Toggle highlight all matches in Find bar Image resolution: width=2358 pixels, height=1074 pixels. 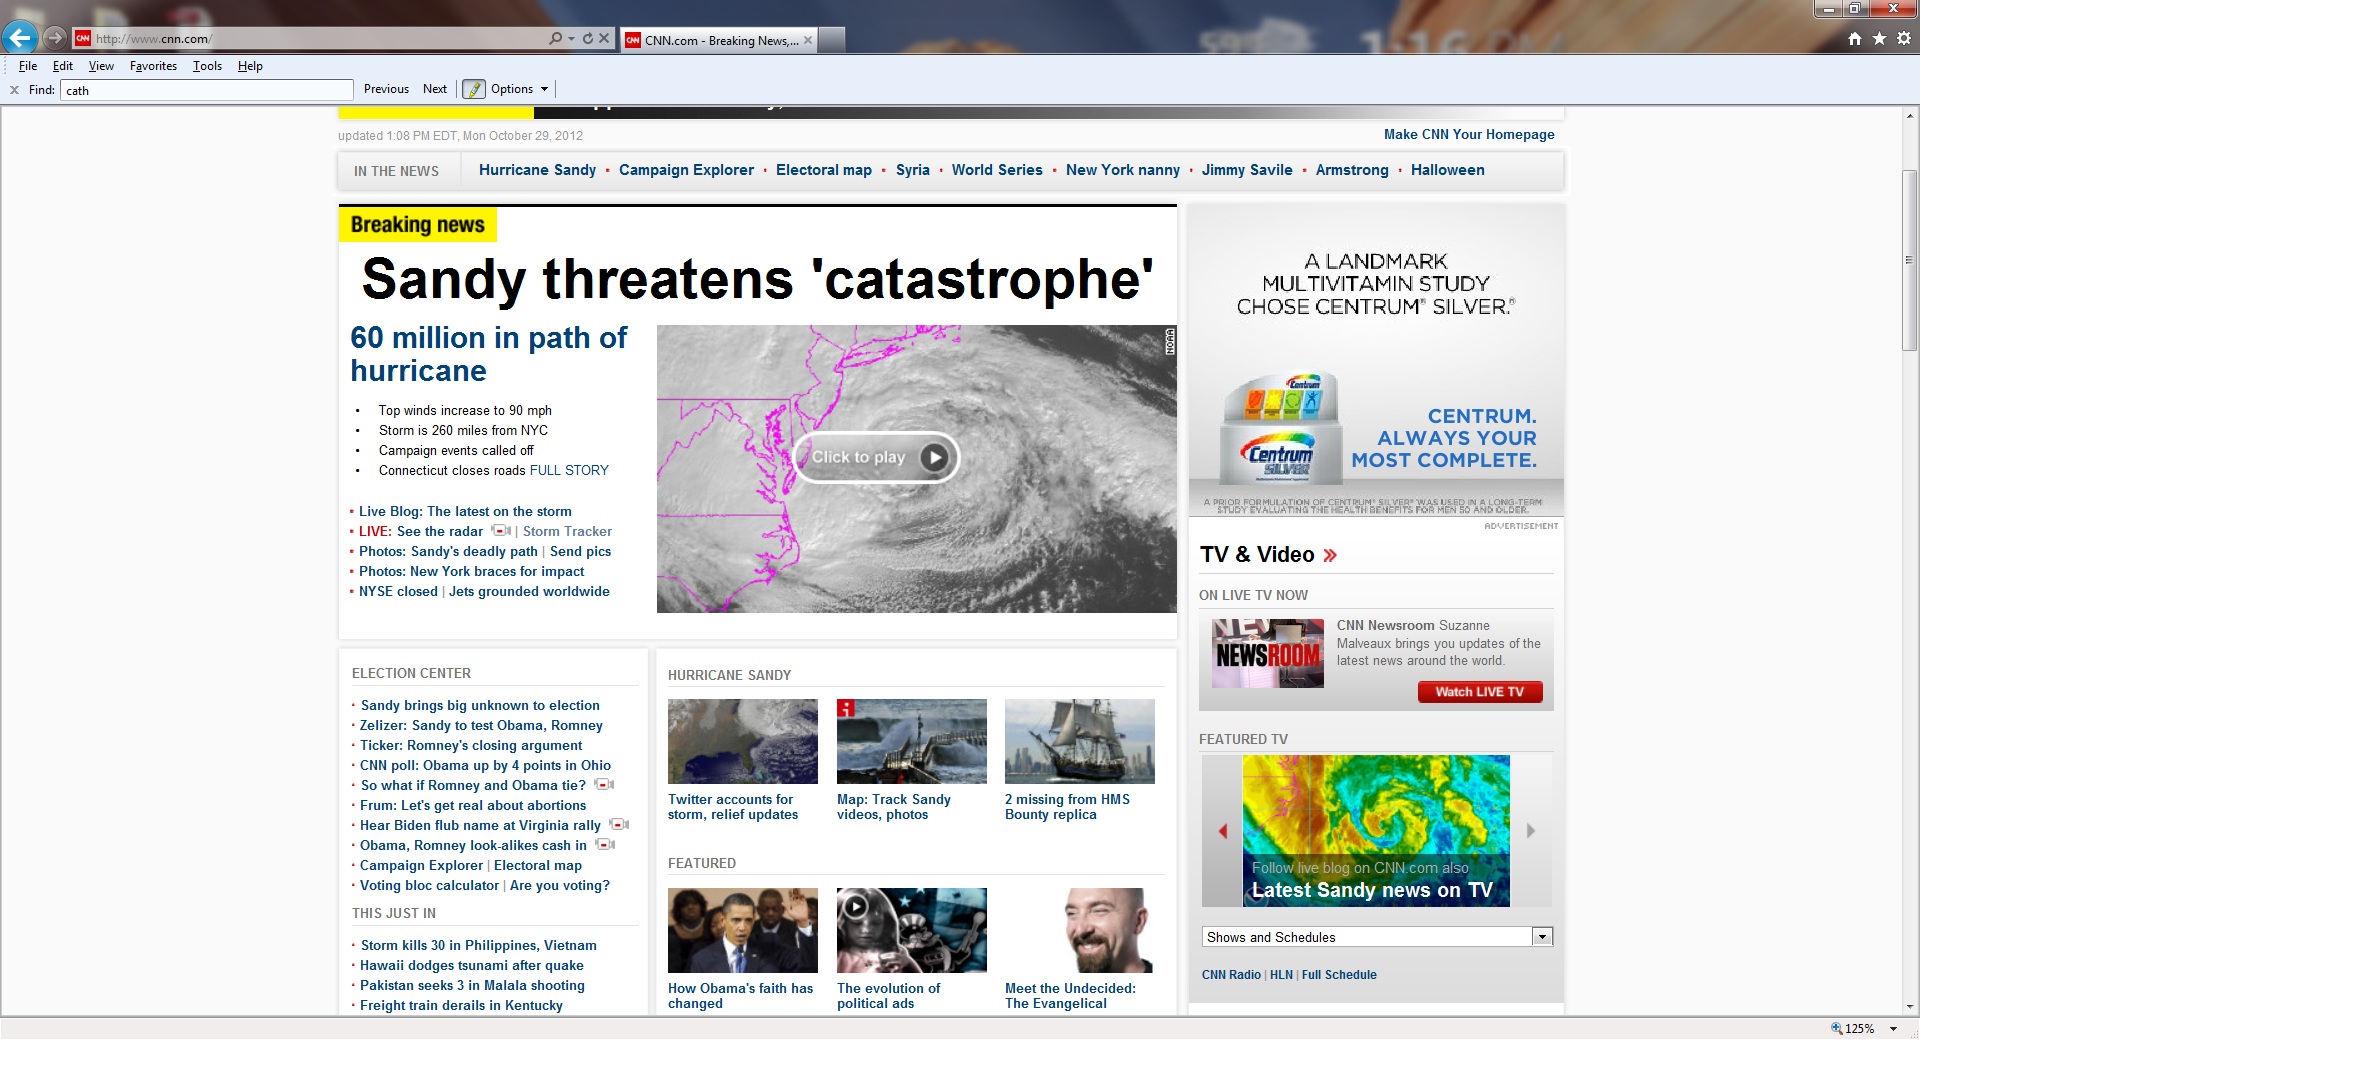click(x=474, y=89)
